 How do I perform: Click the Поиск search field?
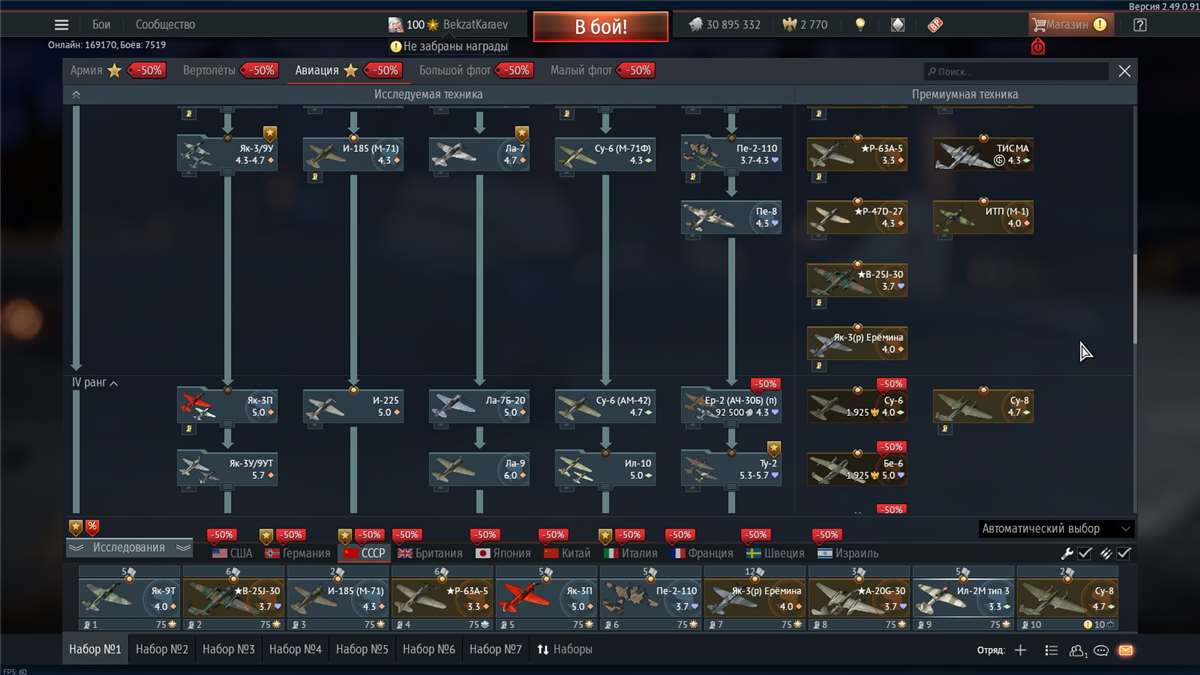pyautogui.click(x=1015, y=72)
